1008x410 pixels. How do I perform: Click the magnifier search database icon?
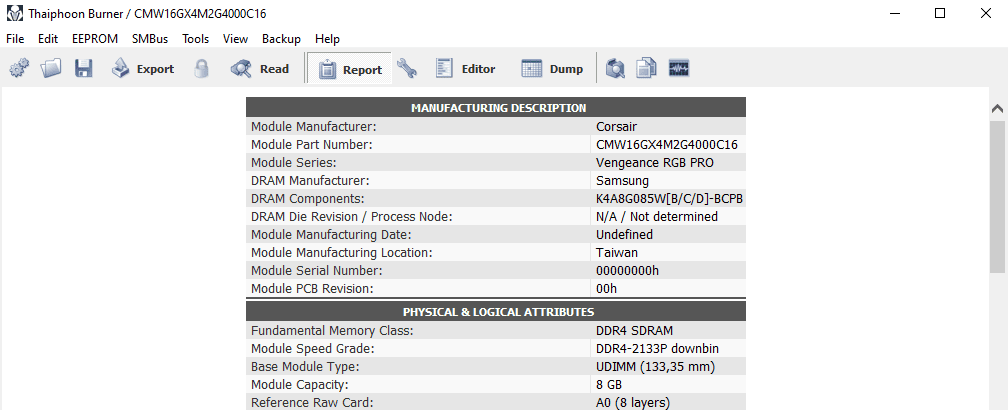point(615,68)
